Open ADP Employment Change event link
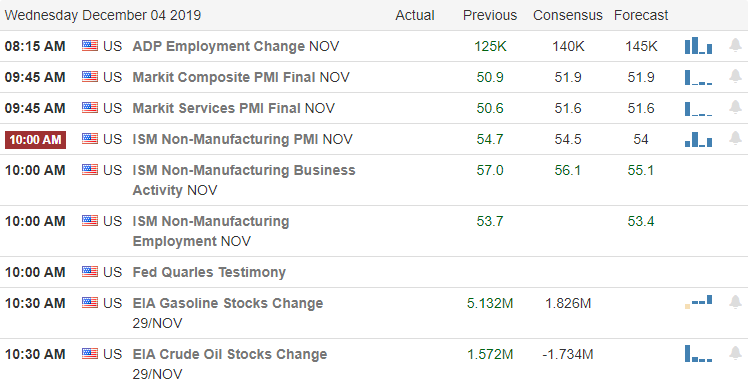748x389 pixels. point(236,46)
